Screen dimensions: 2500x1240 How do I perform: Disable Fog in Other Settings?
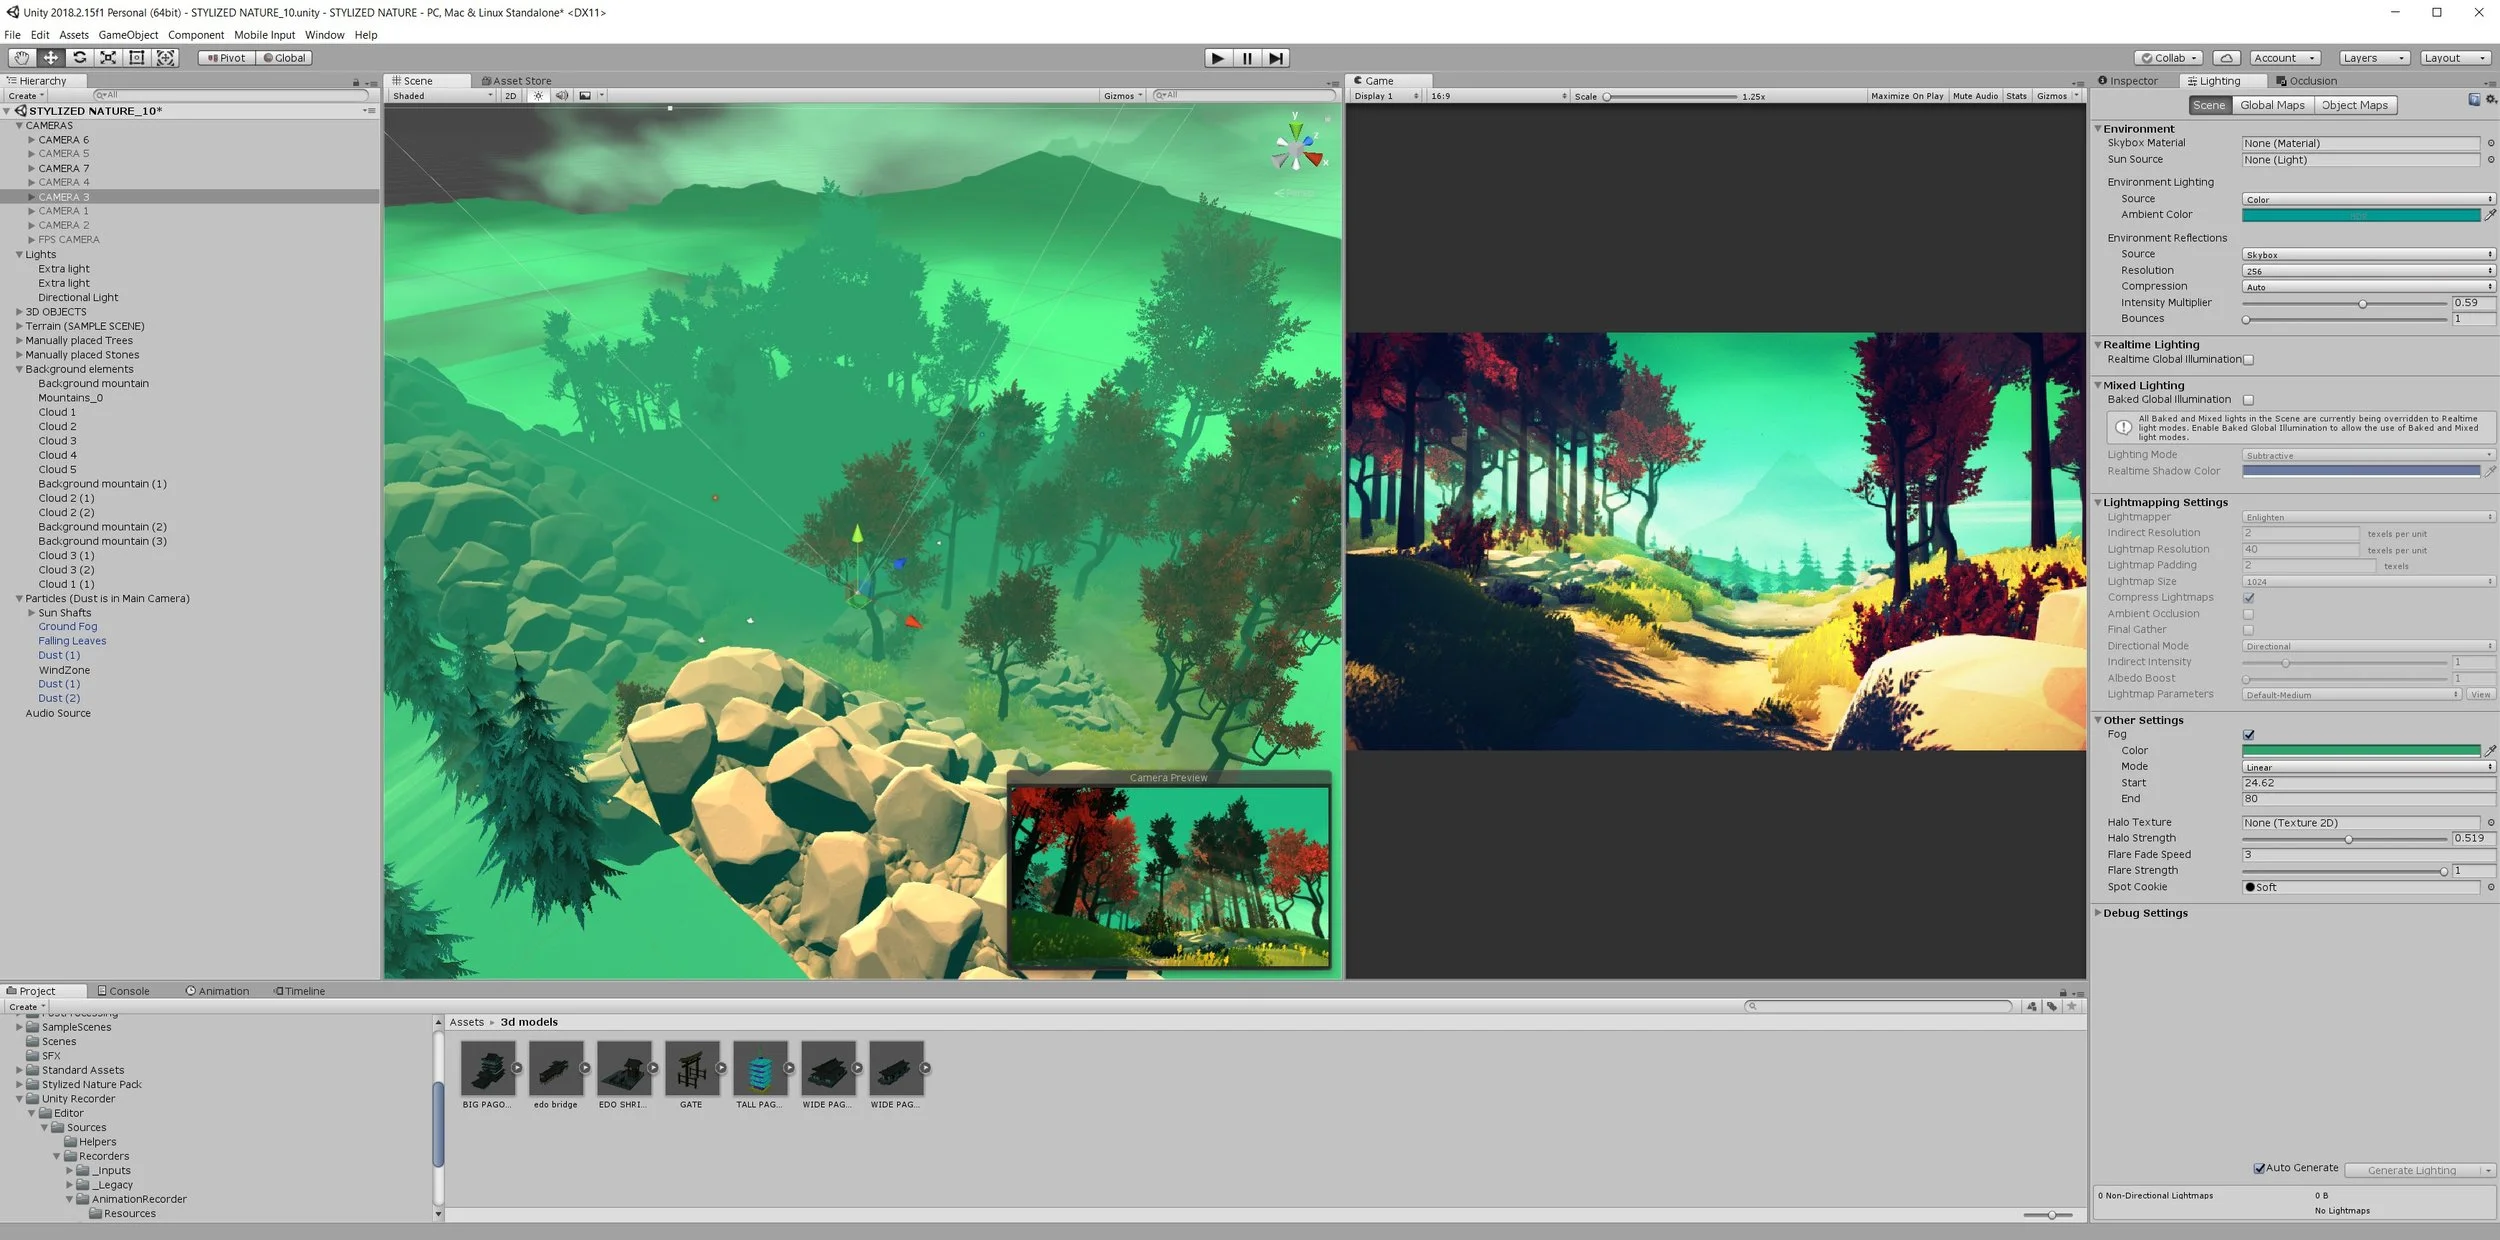click(x=2249, y=734)
